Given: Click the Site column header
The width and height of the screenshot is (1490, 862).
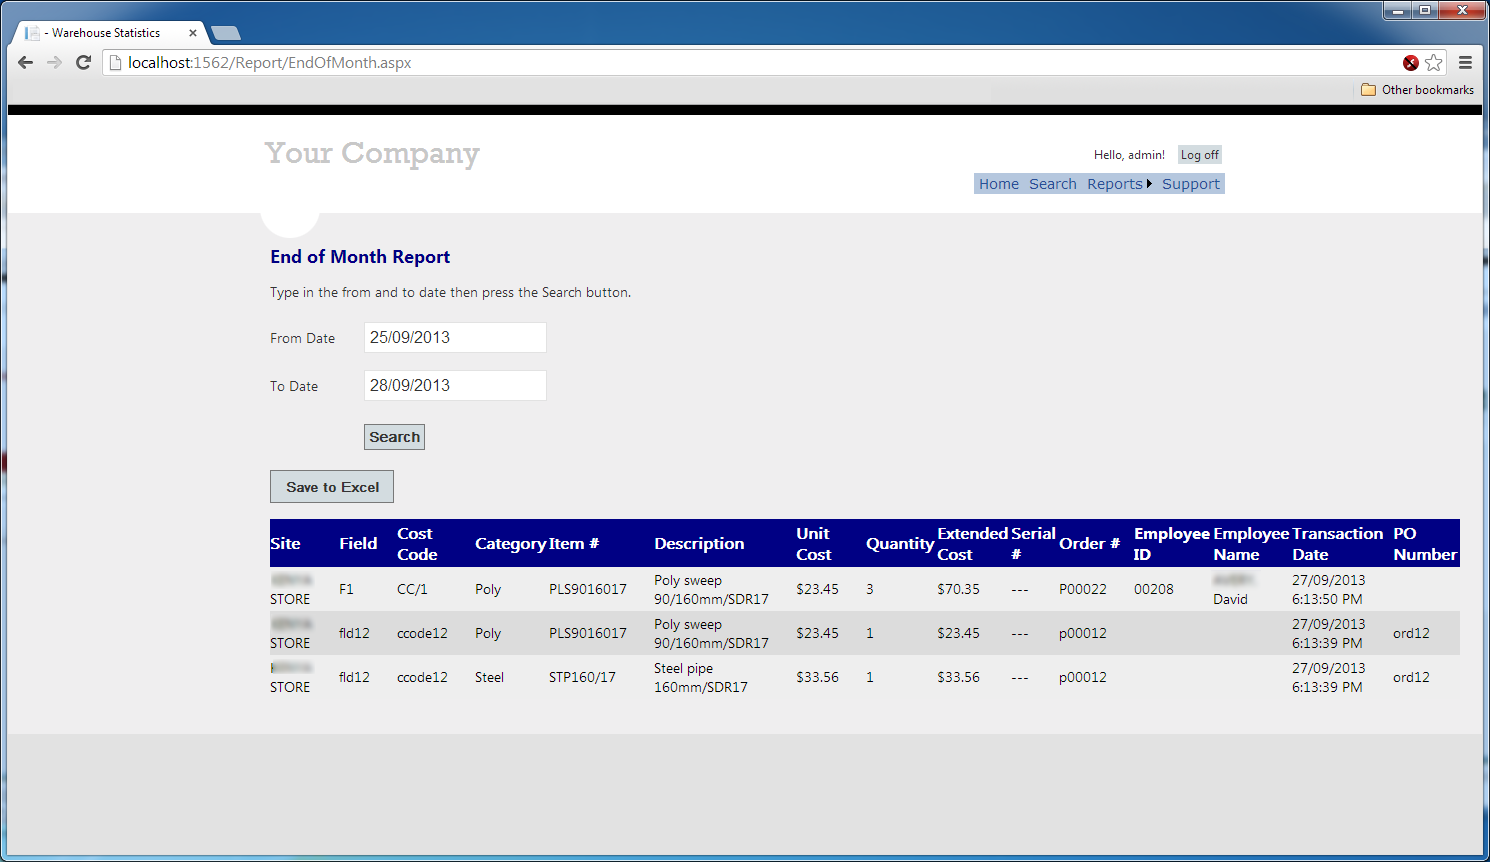Looking at the screenshot, I should pyautogui.click(x=285, y=544).
